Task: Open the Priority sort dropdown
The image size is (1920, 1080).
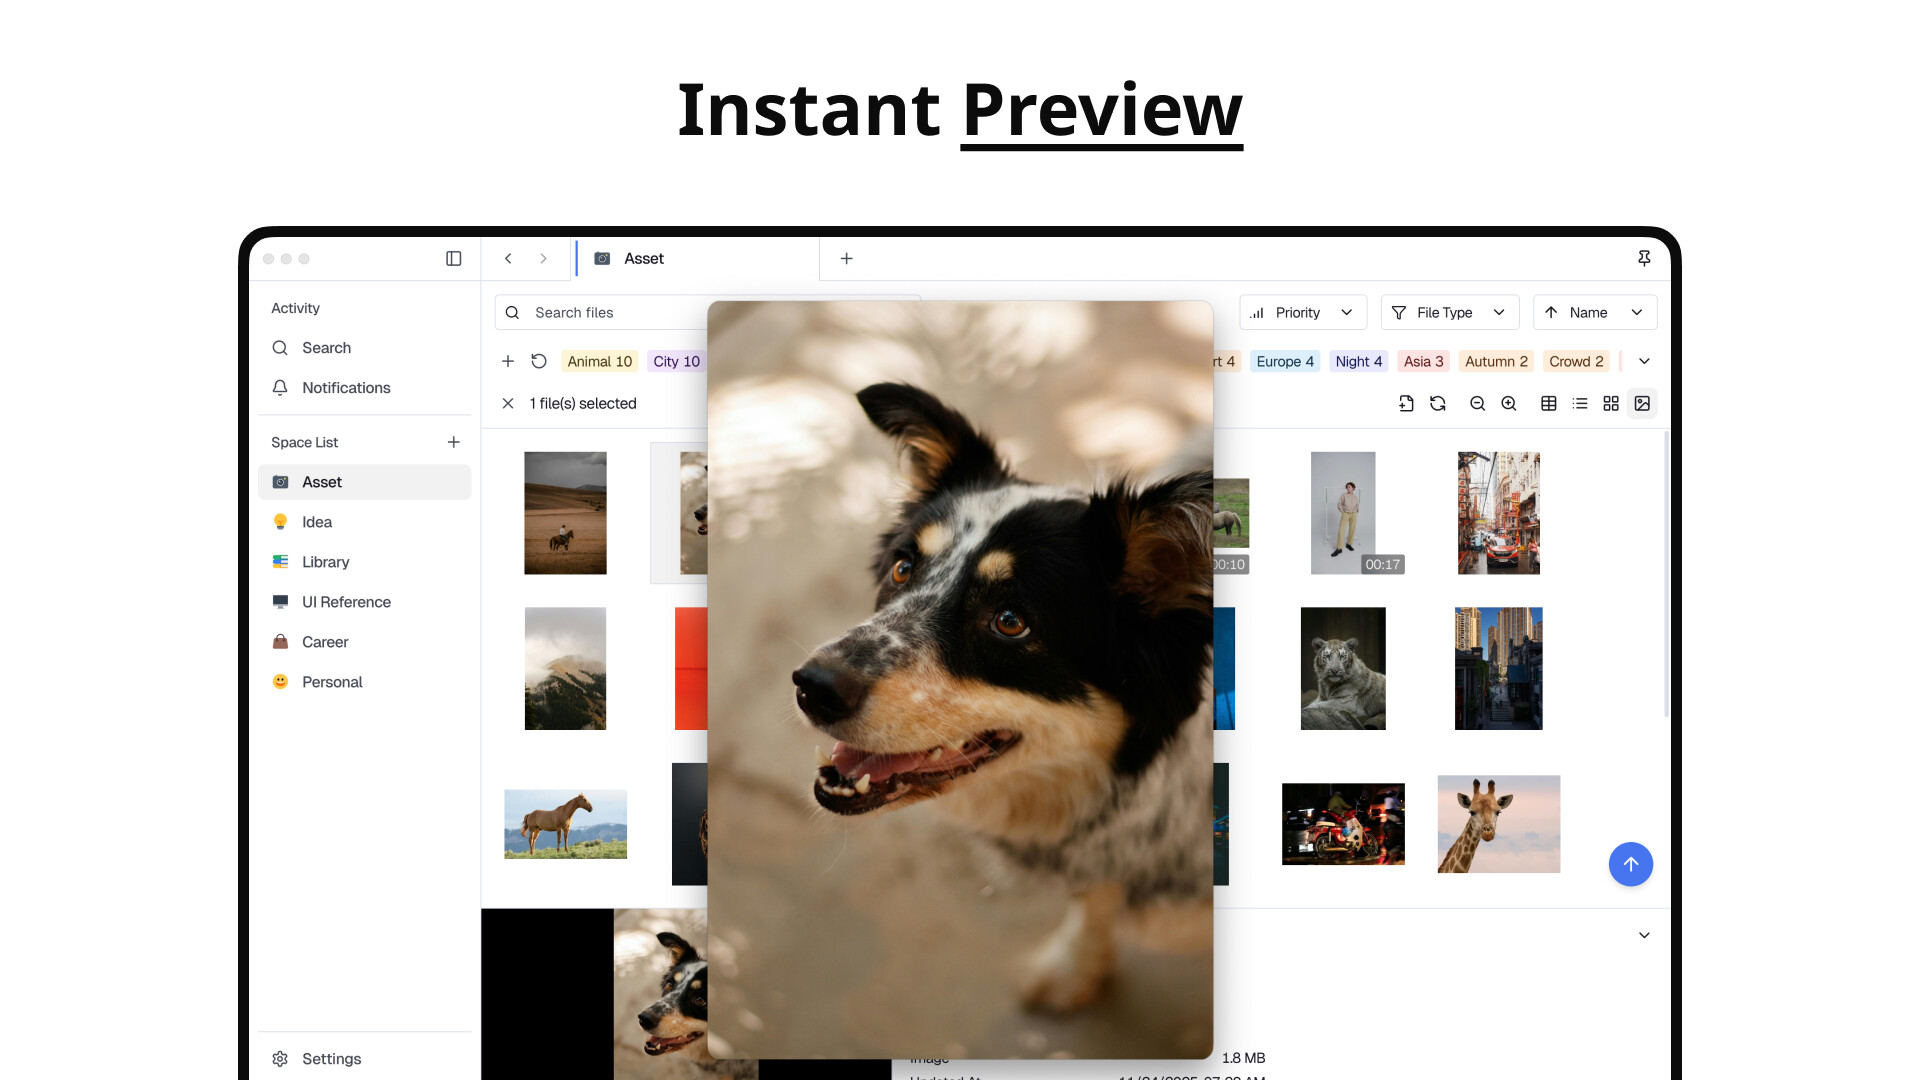Action: click(x=1303, y=312)
